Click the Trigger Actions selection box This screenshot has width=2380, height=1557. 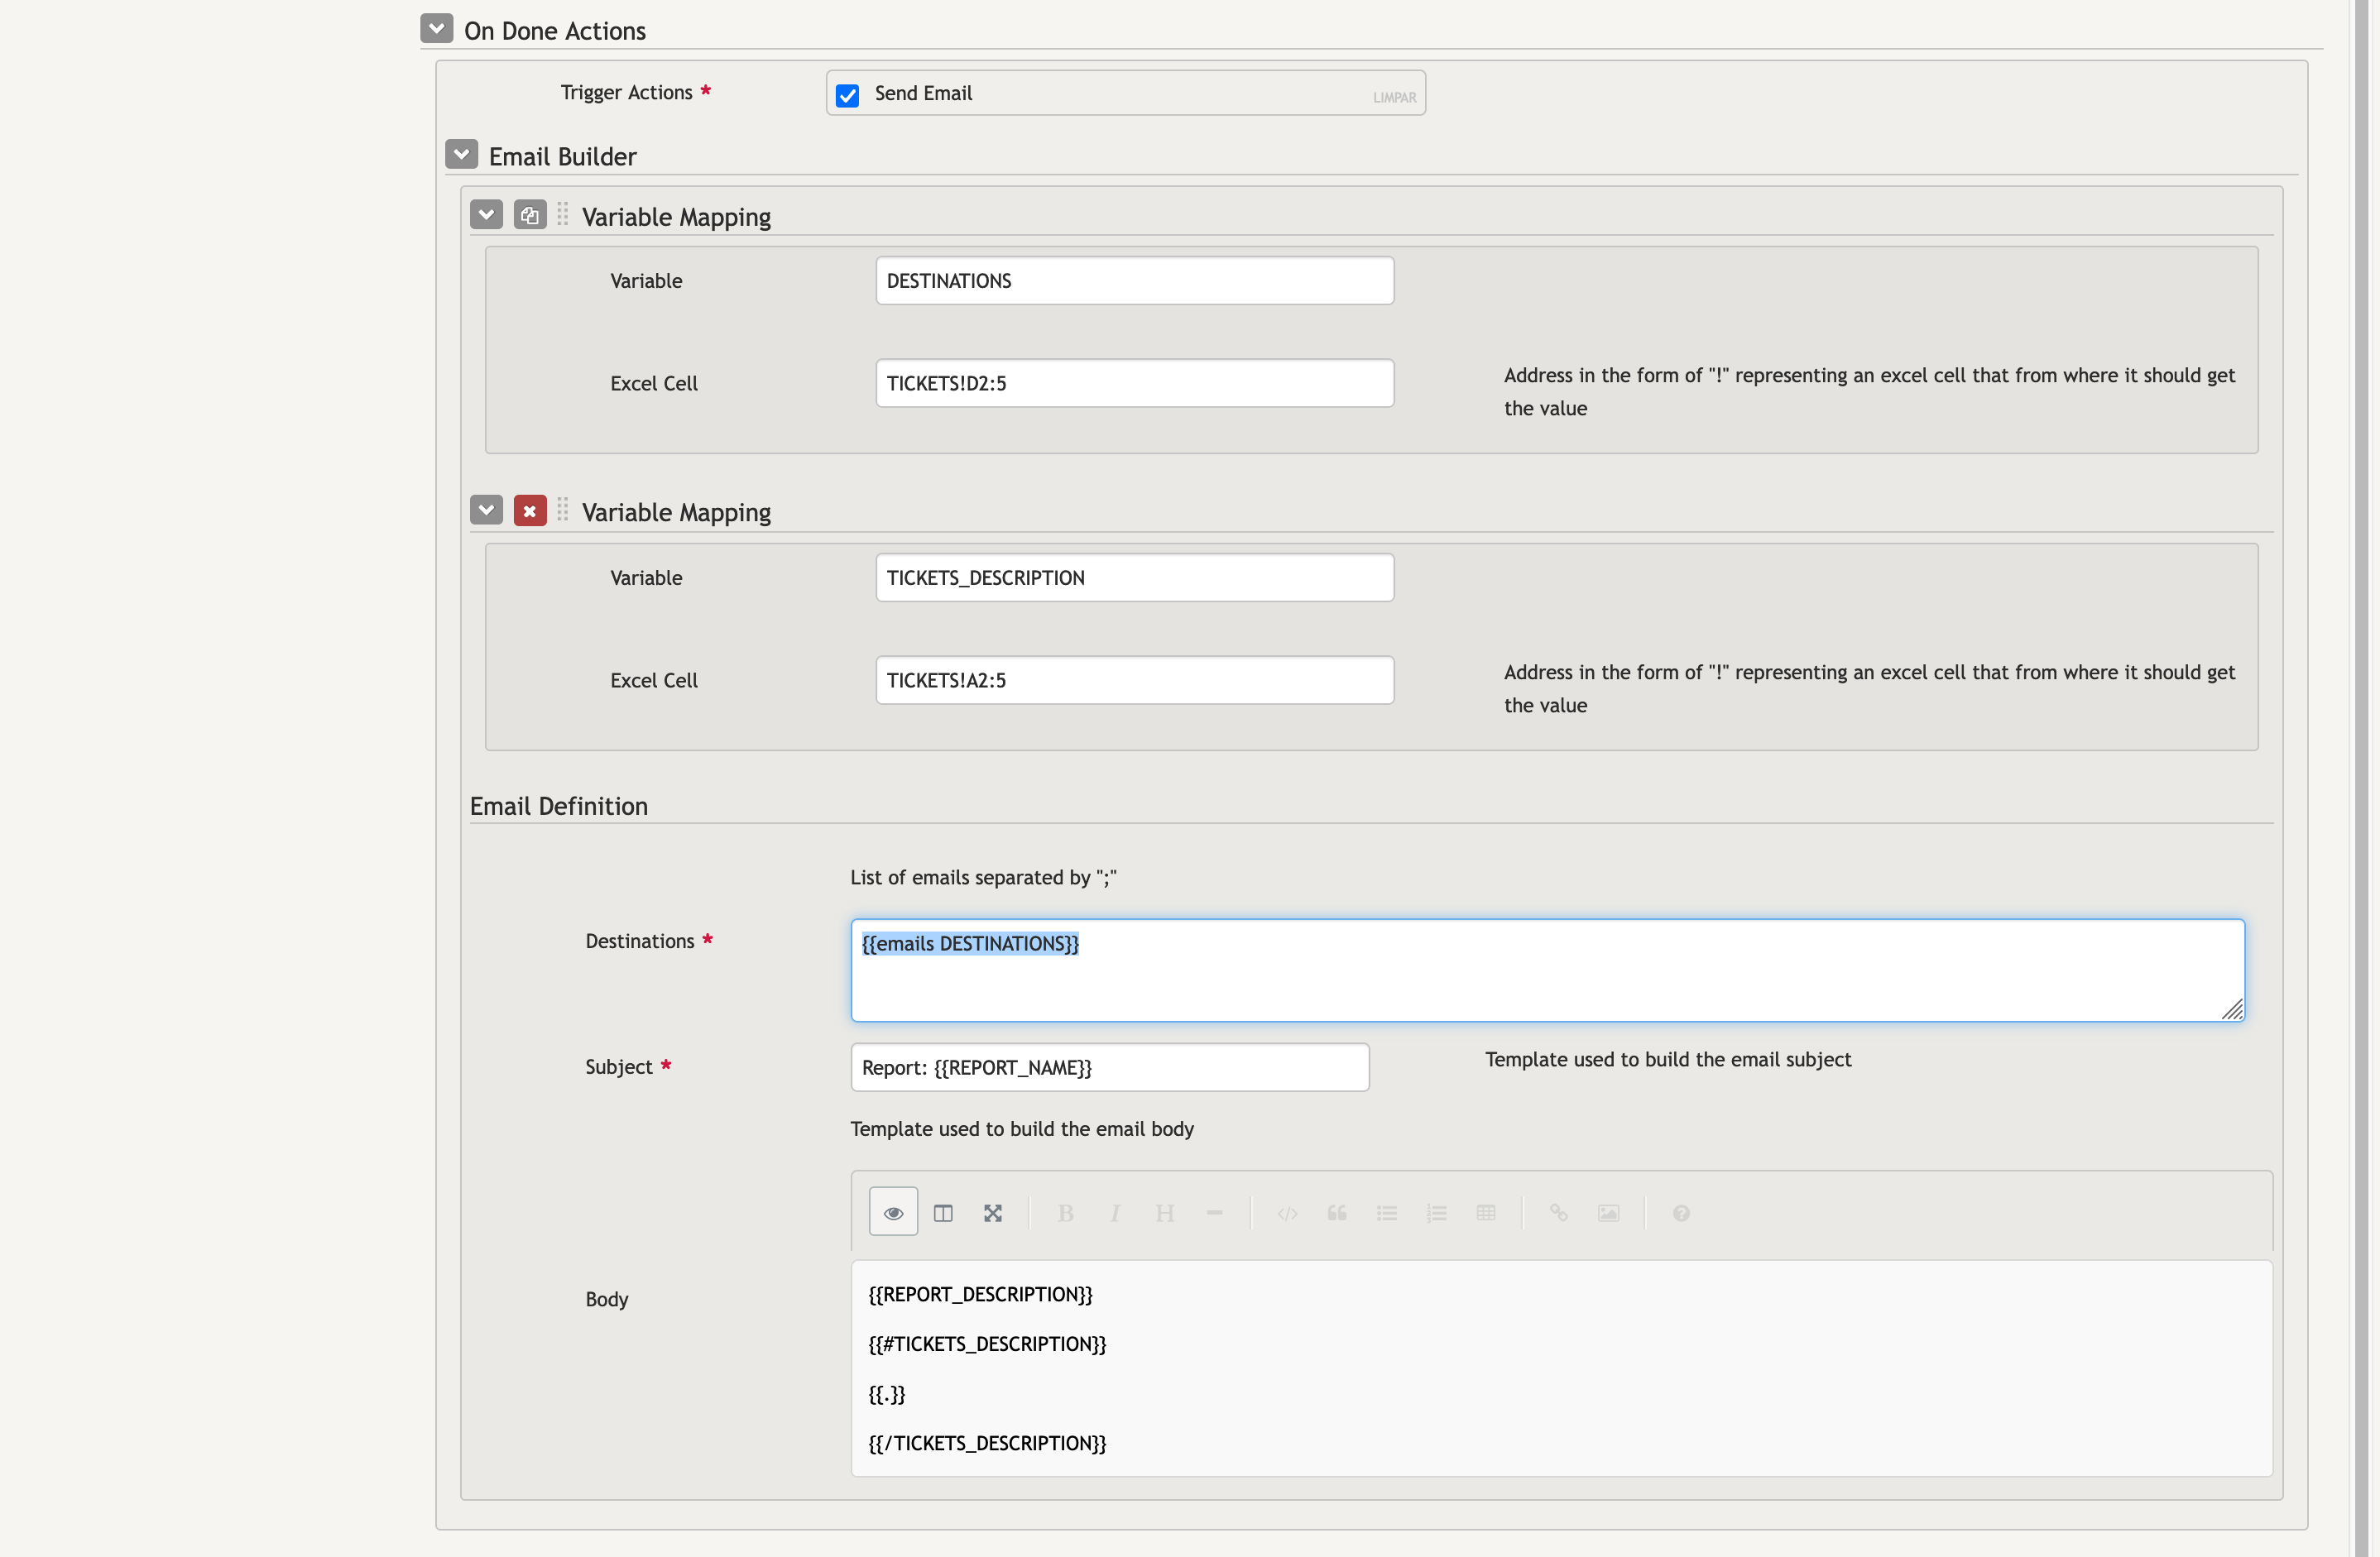tap(1125, 93)
